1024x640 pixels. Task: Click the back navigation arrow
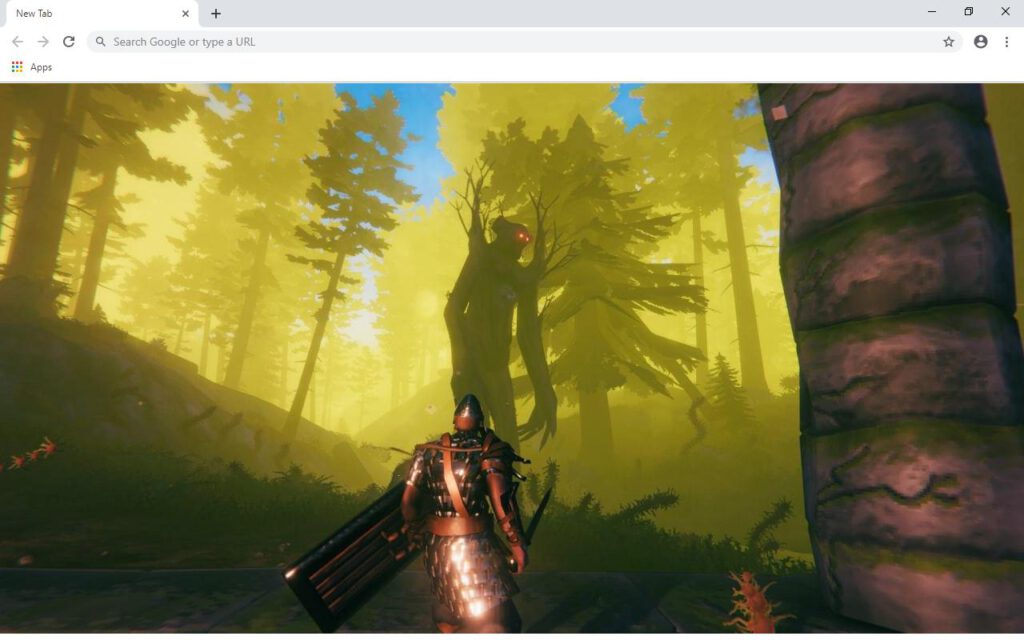click(18, 42)
